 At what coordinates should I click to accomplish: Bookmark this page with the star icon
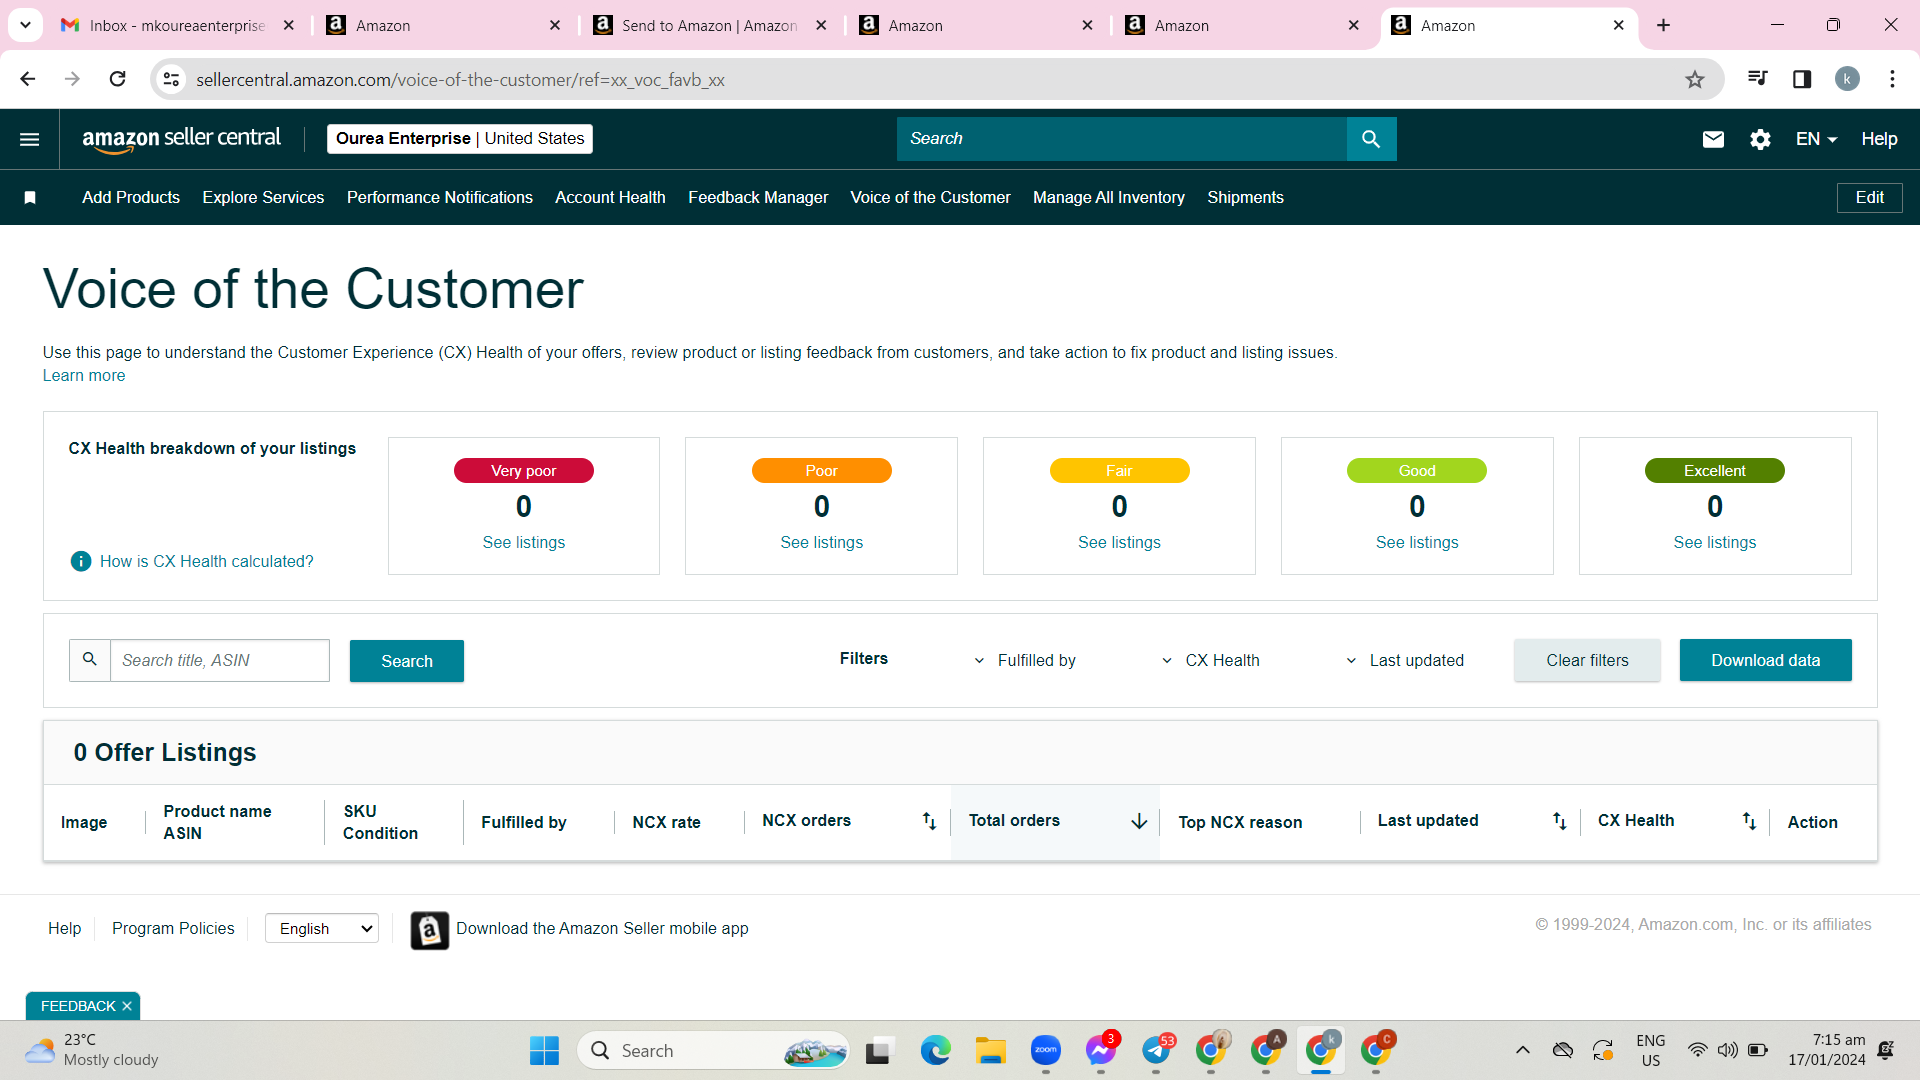click(1695, 80)
